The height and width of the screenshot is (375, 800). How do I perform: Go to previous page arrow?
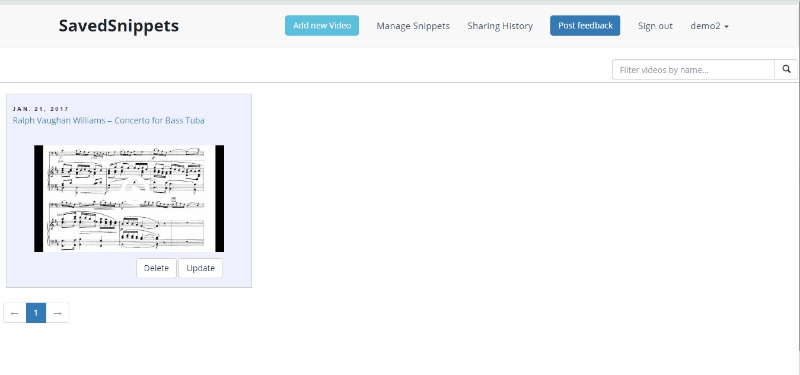click(15, 313)
